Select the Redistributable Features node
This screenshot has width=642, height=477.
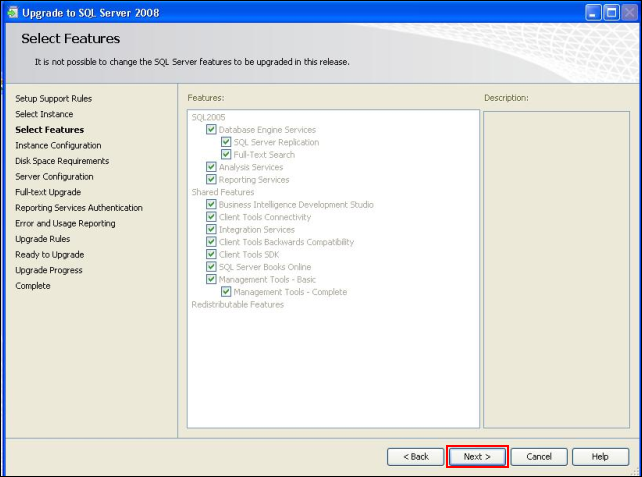pyautogui.click(x=237, y=305)
